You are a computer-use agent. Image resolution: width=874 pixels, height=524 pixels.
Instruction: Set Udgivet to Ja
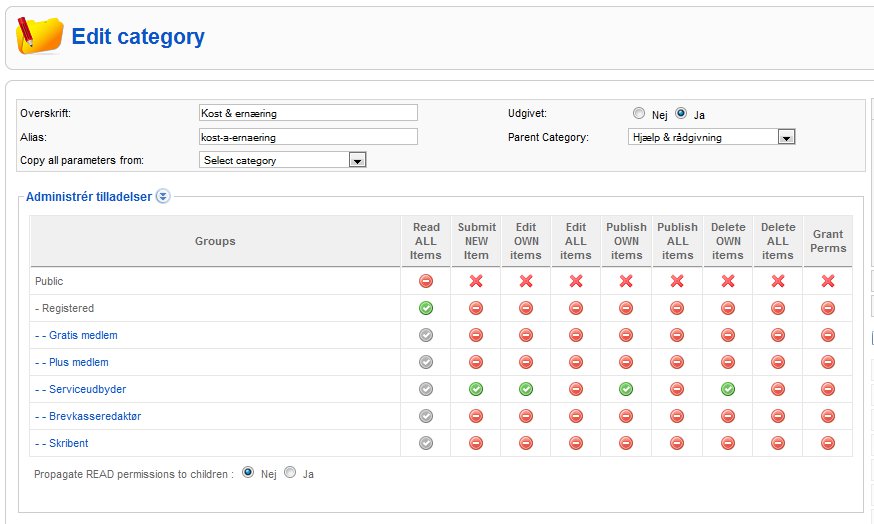681,113
